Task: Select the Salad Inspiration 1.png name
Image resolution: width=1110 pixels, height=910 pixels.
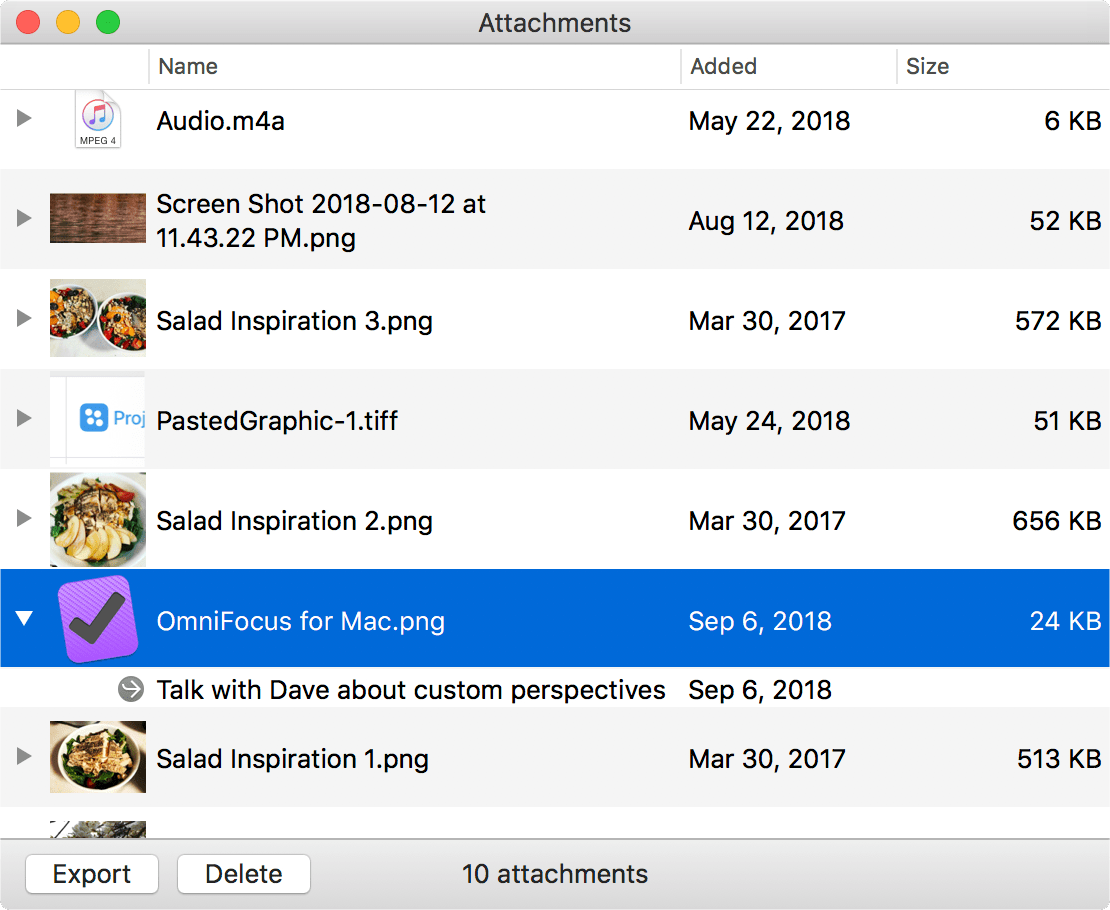Action: click(292, 759)
